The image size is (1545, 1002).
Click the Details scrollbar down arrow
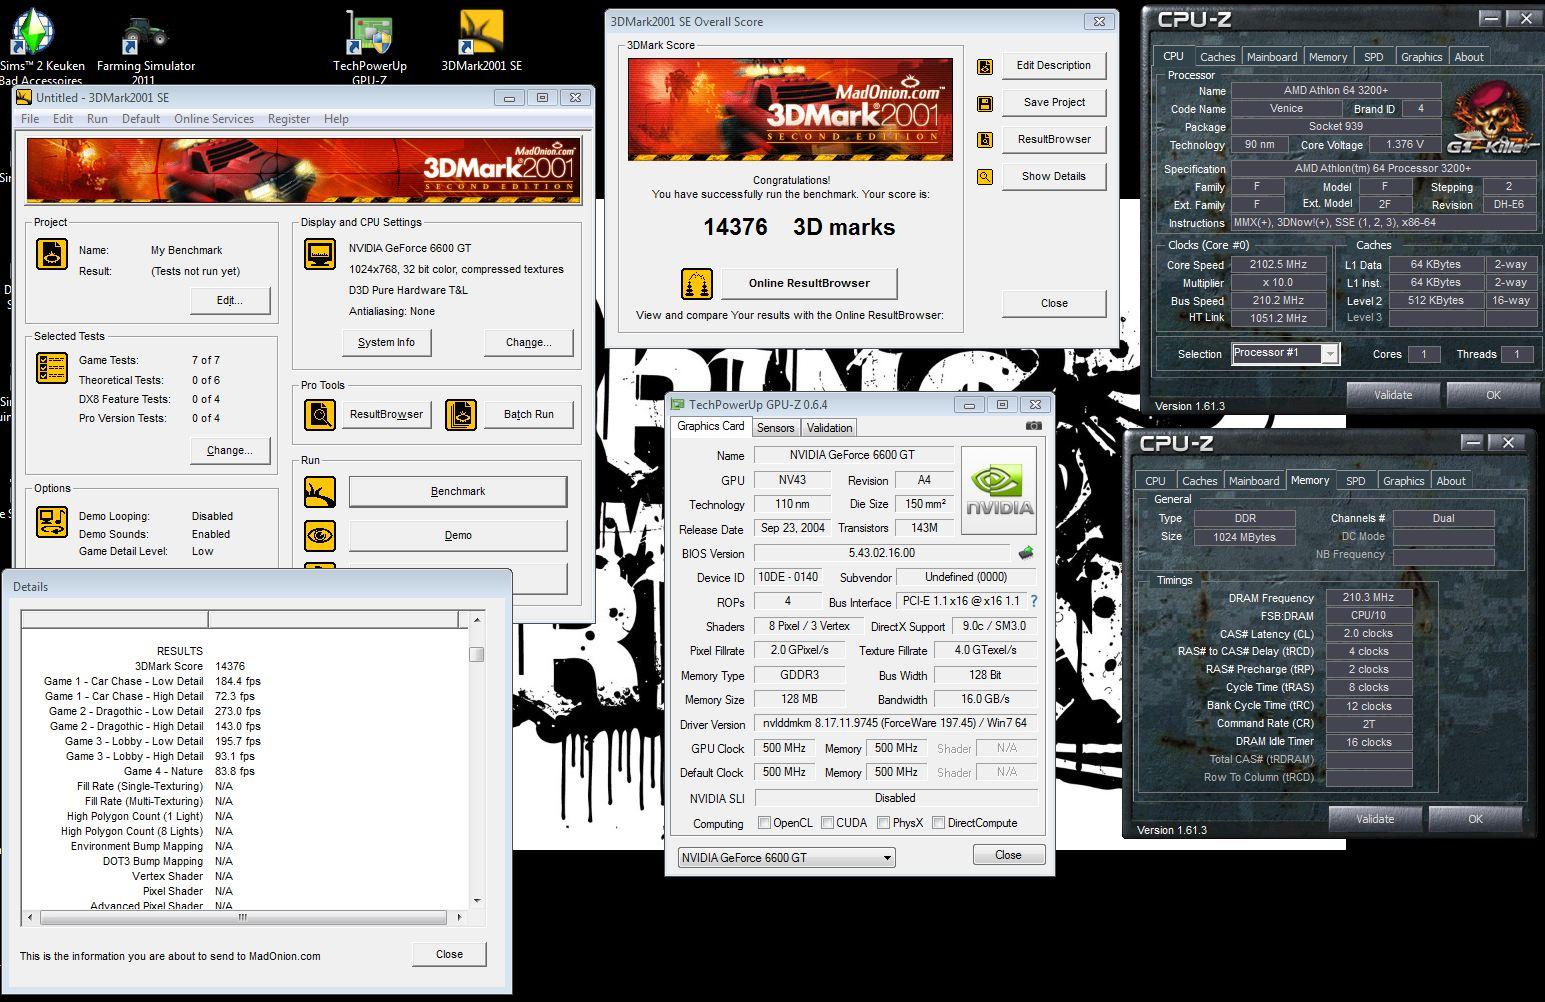coord(476,900)
